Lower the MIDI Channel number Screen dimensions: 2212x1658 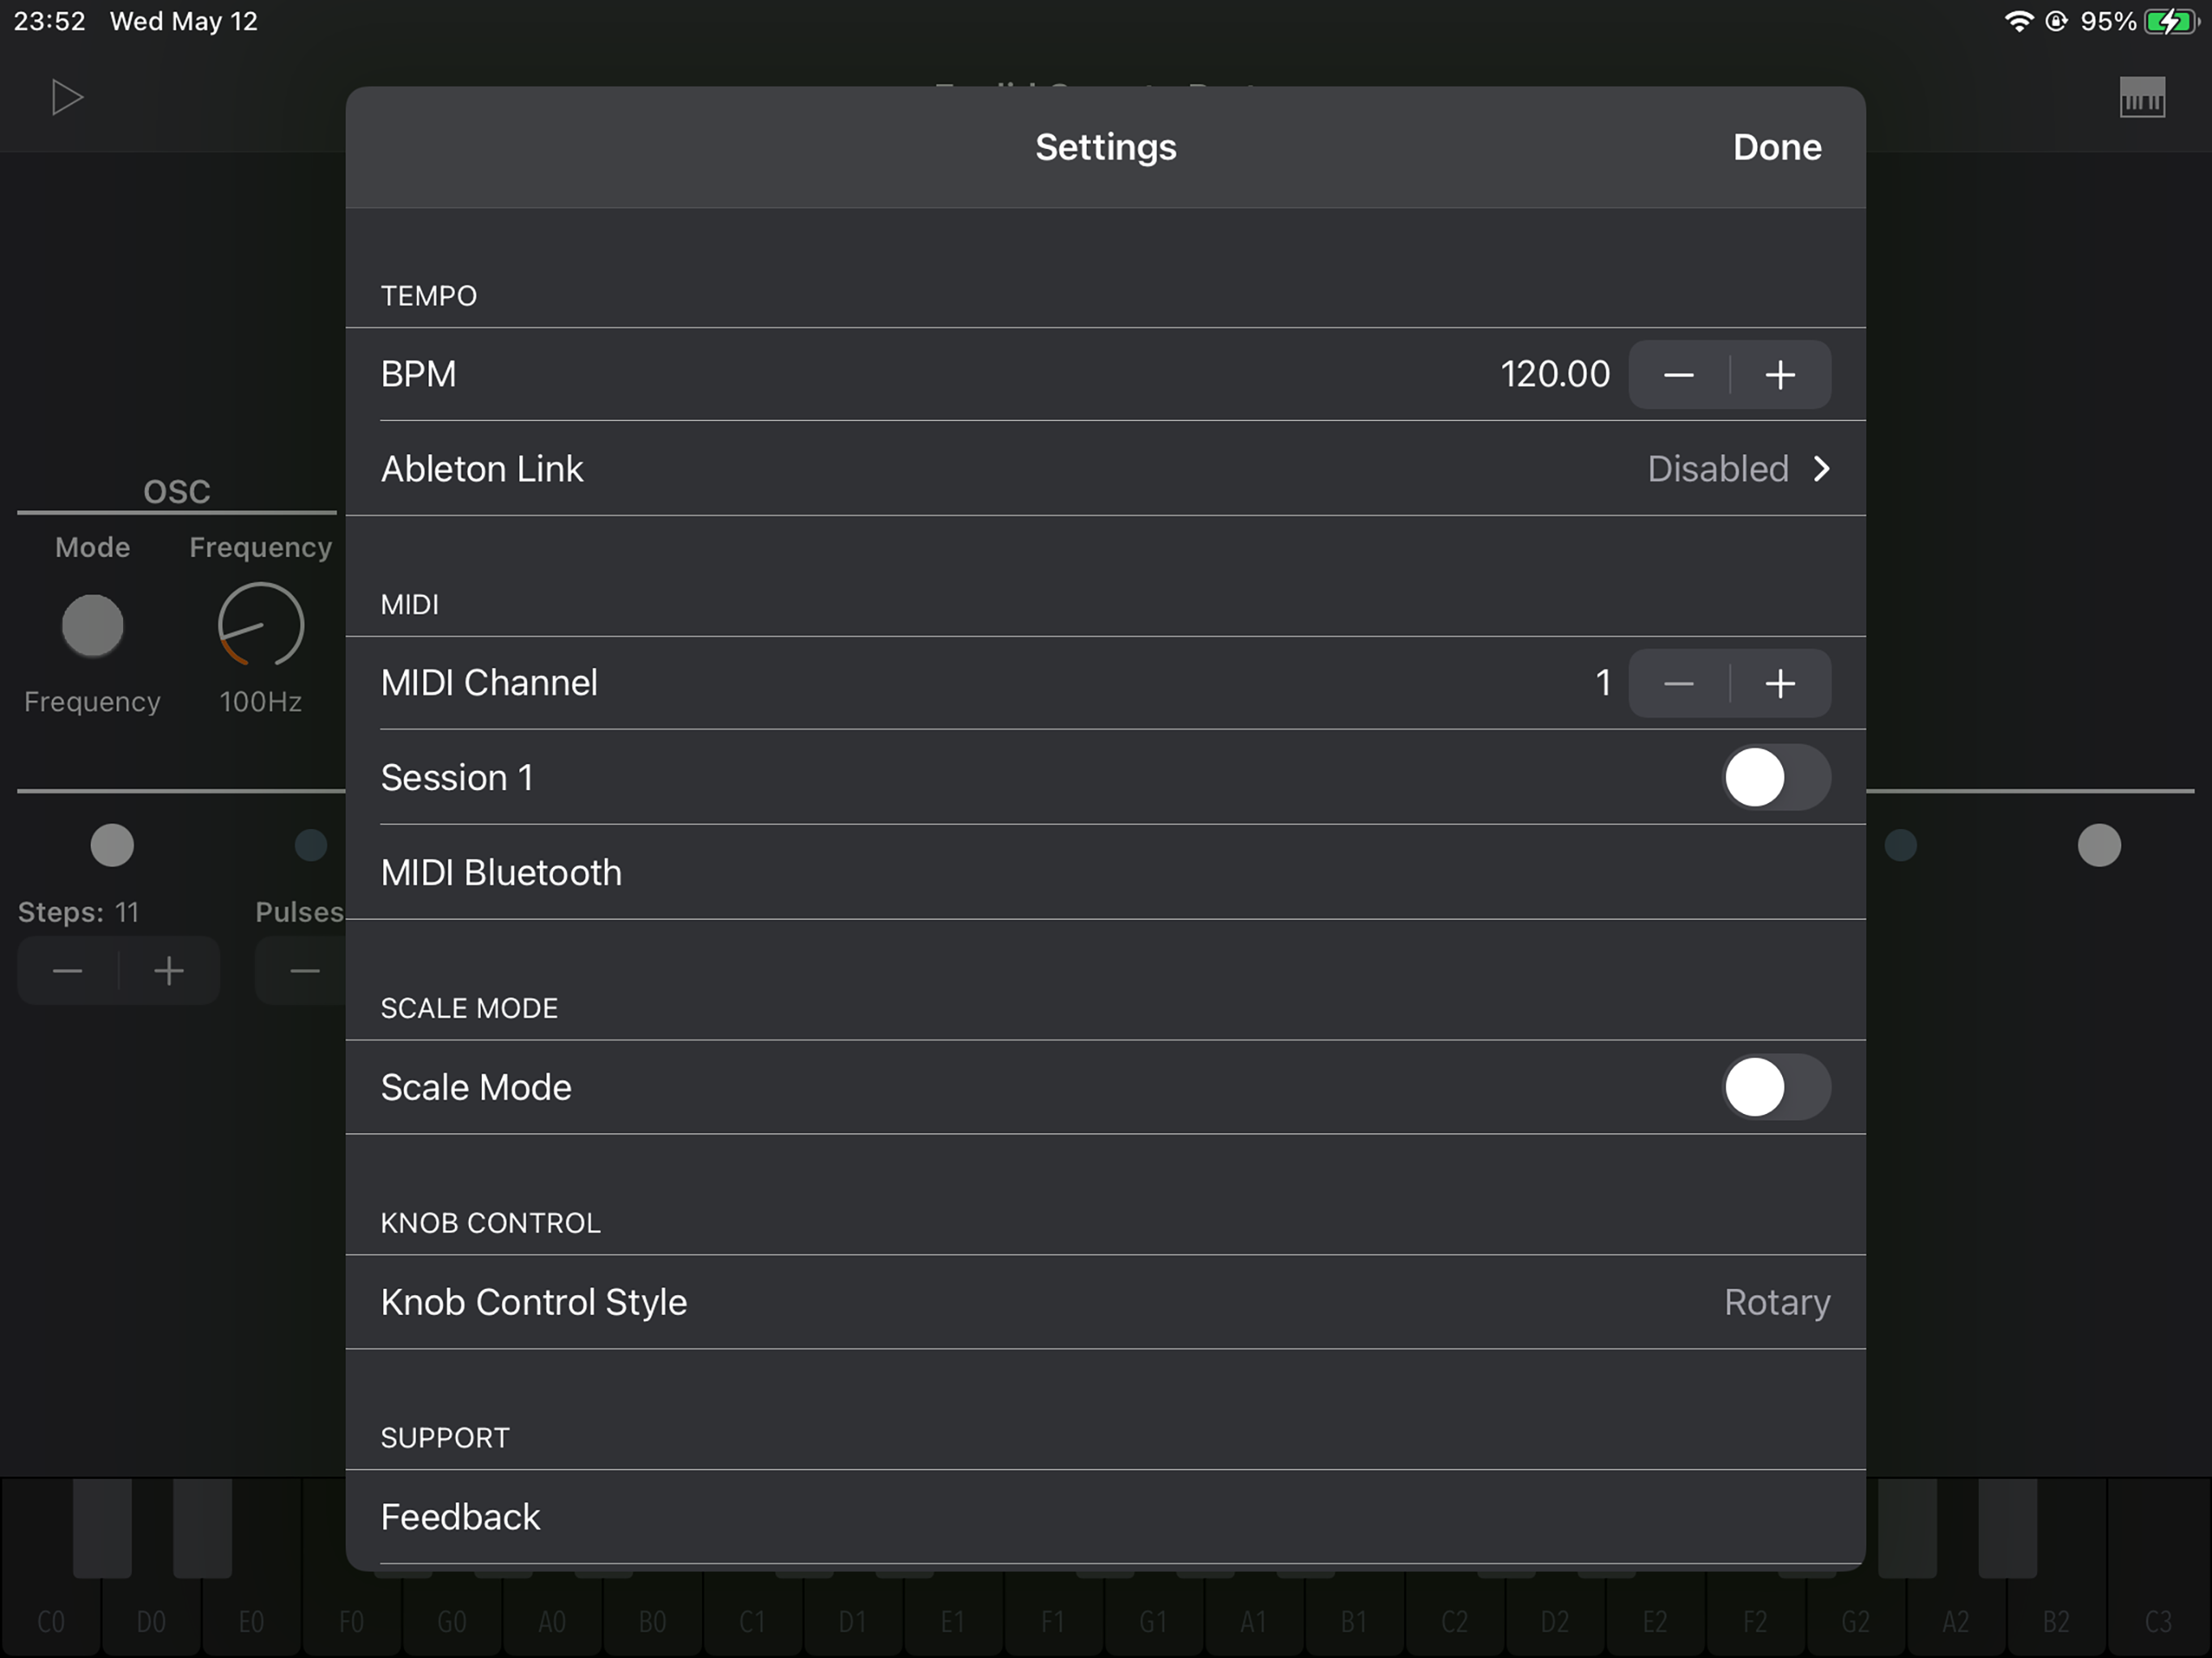1678,684
